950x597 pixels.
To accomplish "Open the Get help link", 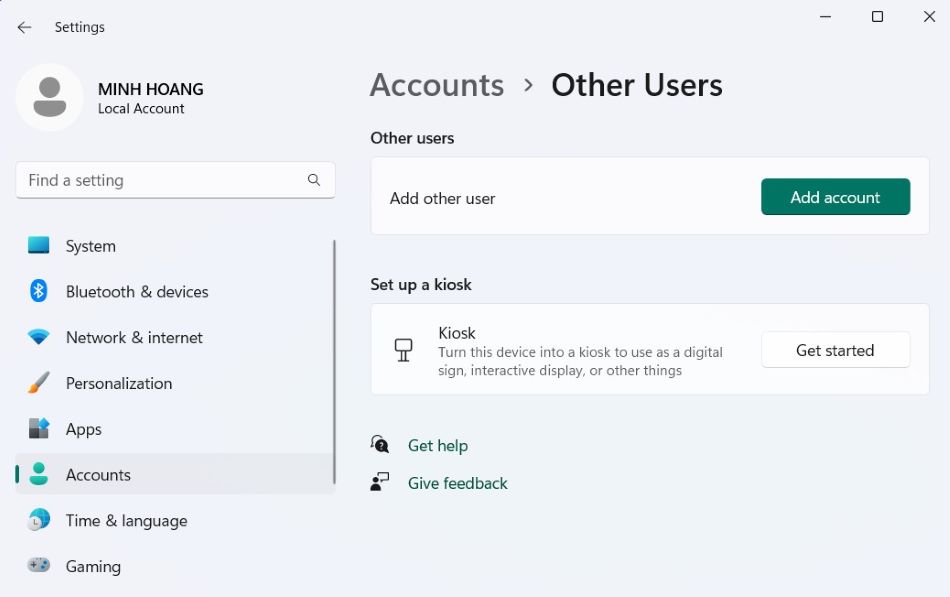I will (437, 445).
